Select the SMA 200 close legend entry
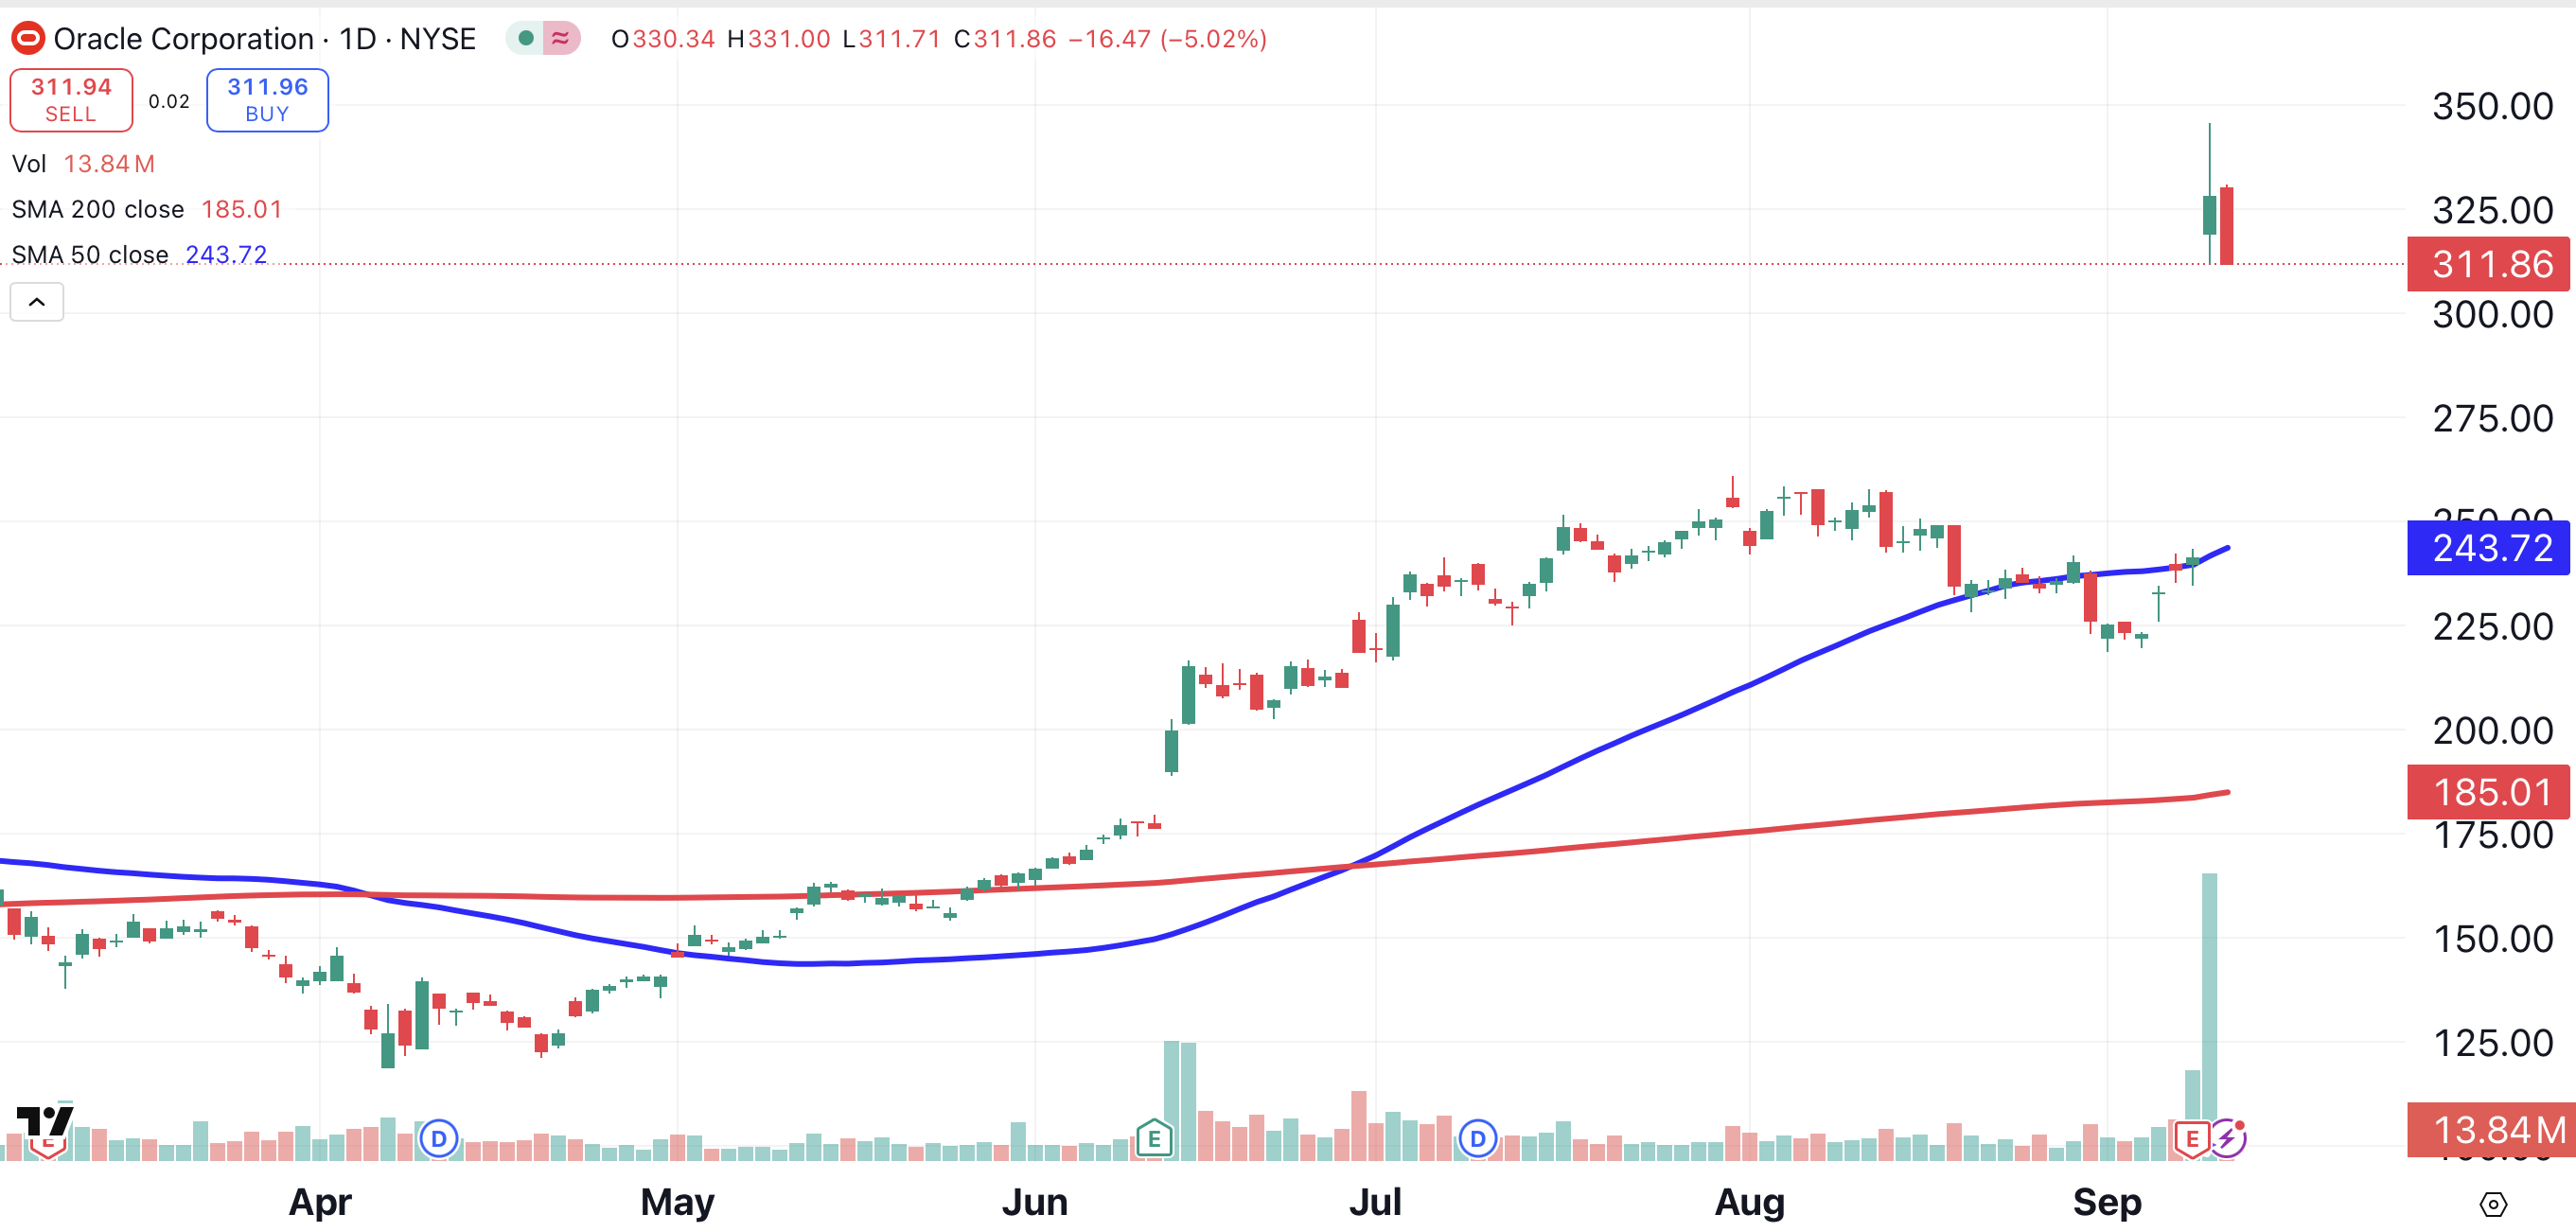 pyautogui.click(x=98, y=209)
